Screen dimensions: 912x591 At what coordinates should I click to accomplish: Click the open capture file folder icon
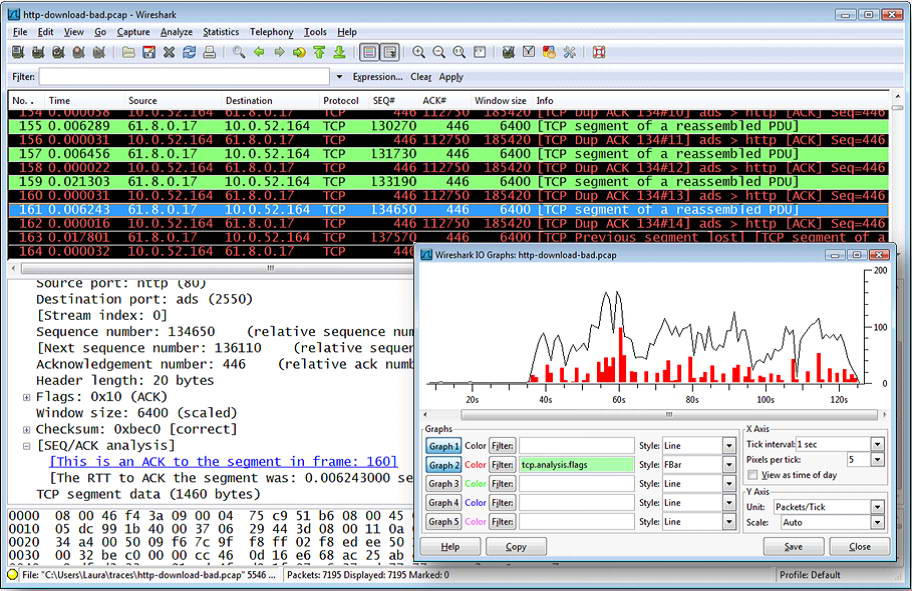128,52
